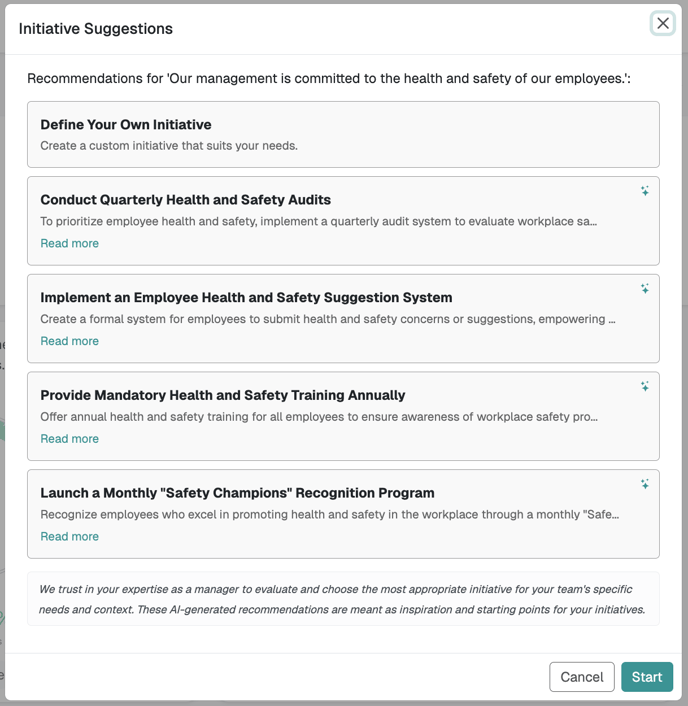Image resolution: width=688 pixels, height=706 pixels.
Task: Close the Initiative Suggestions dialog
Action: pyautogui.click(x=662, y=23)
